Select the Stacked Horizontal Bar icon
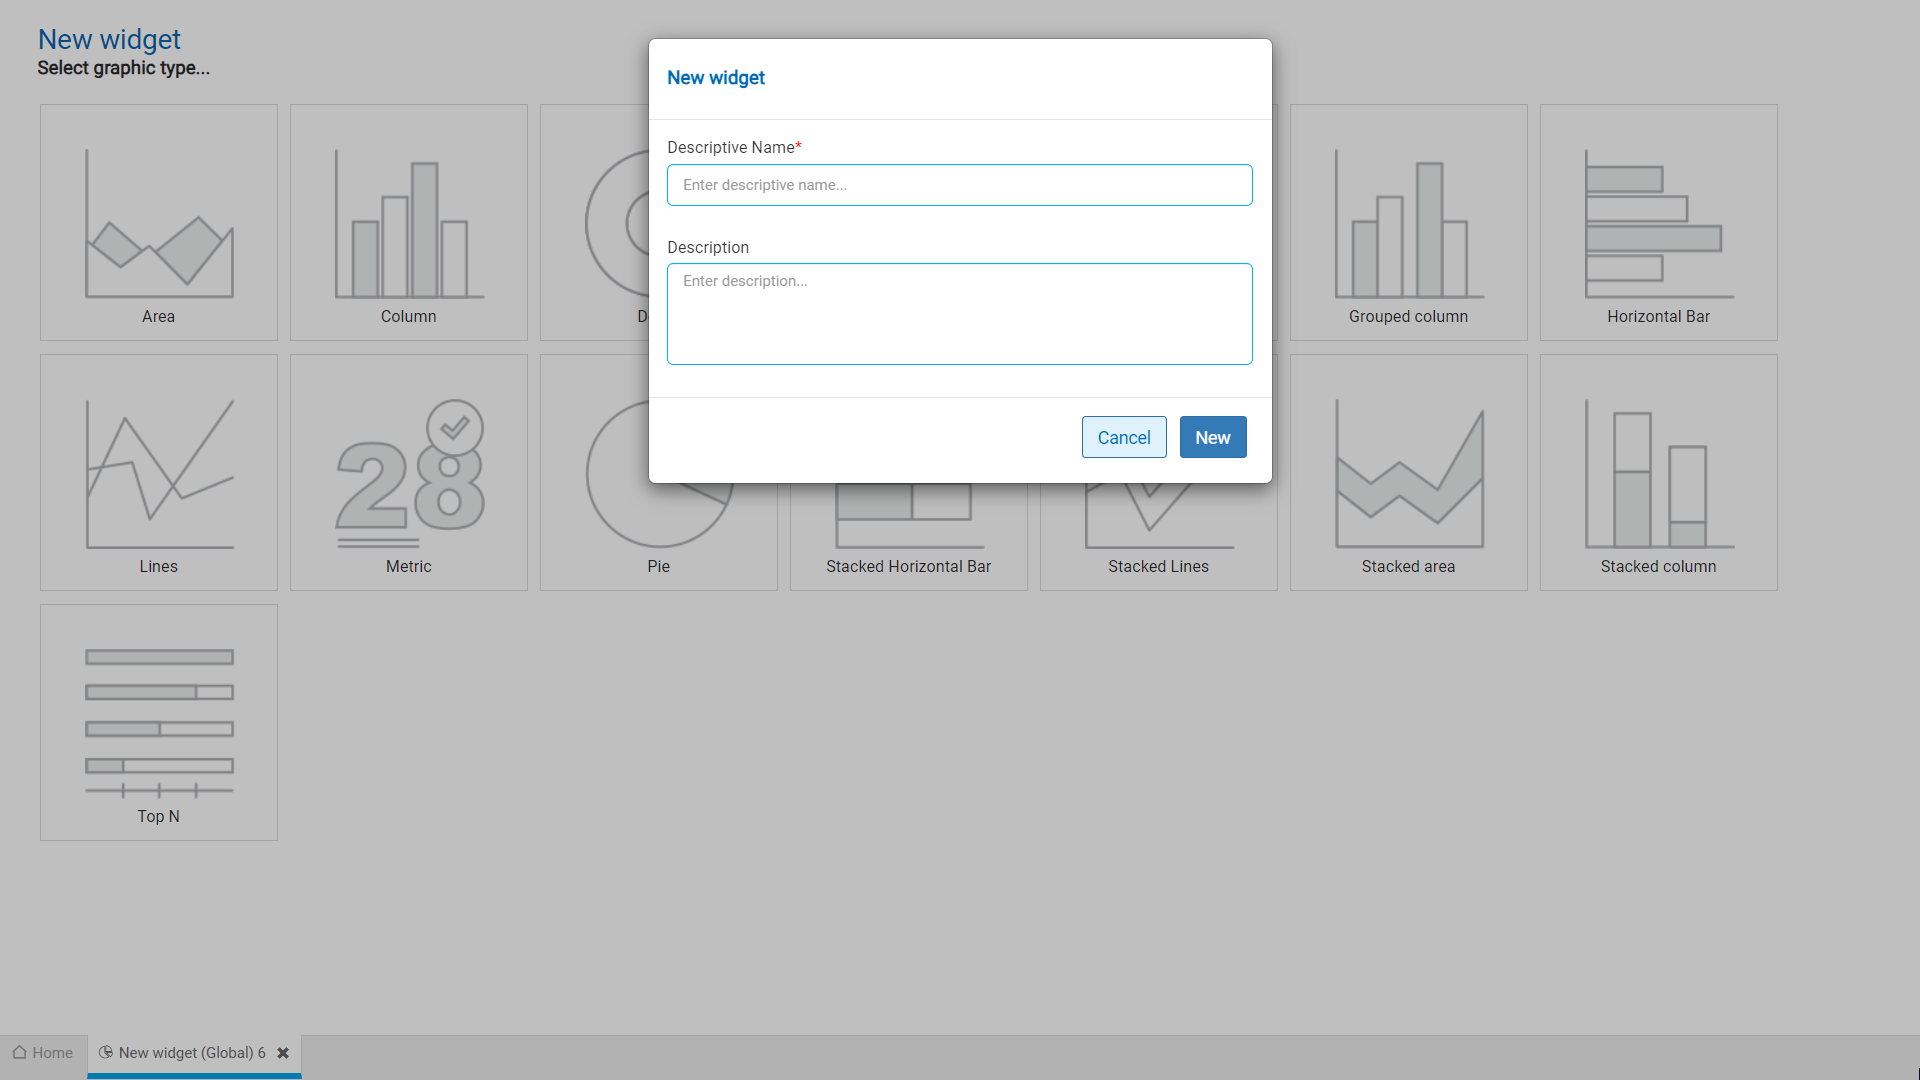Screen dimensions: 1920x1080 (909, 471)
